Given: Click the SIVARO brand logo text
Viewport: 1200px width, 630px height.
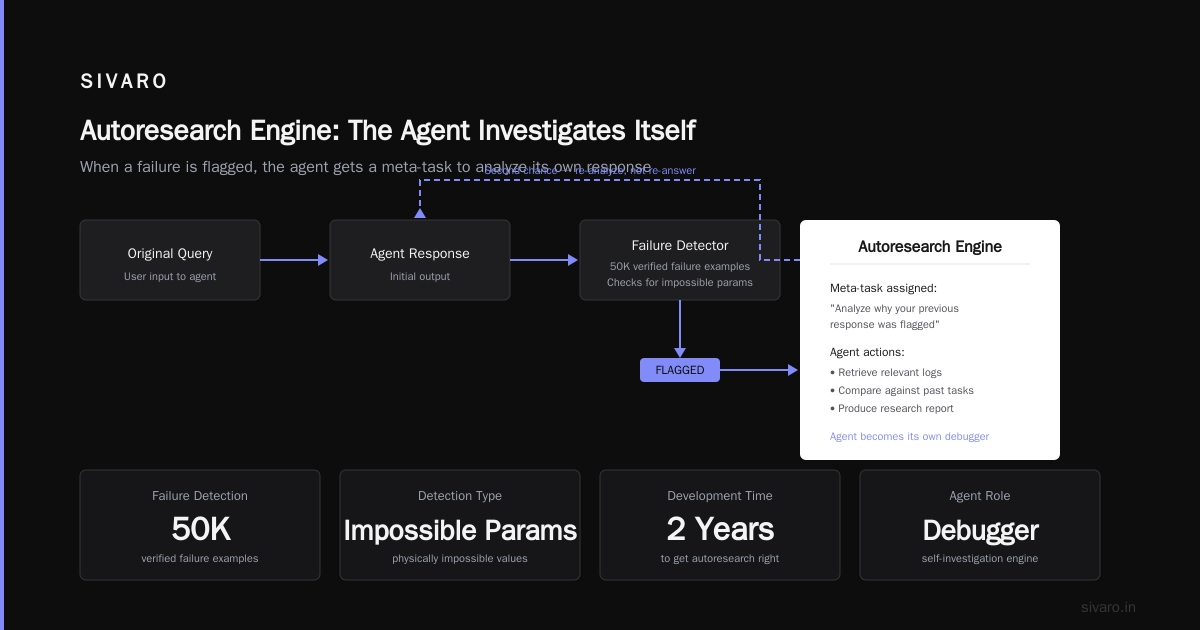Looking at the screenshot, I should [124, 82].
